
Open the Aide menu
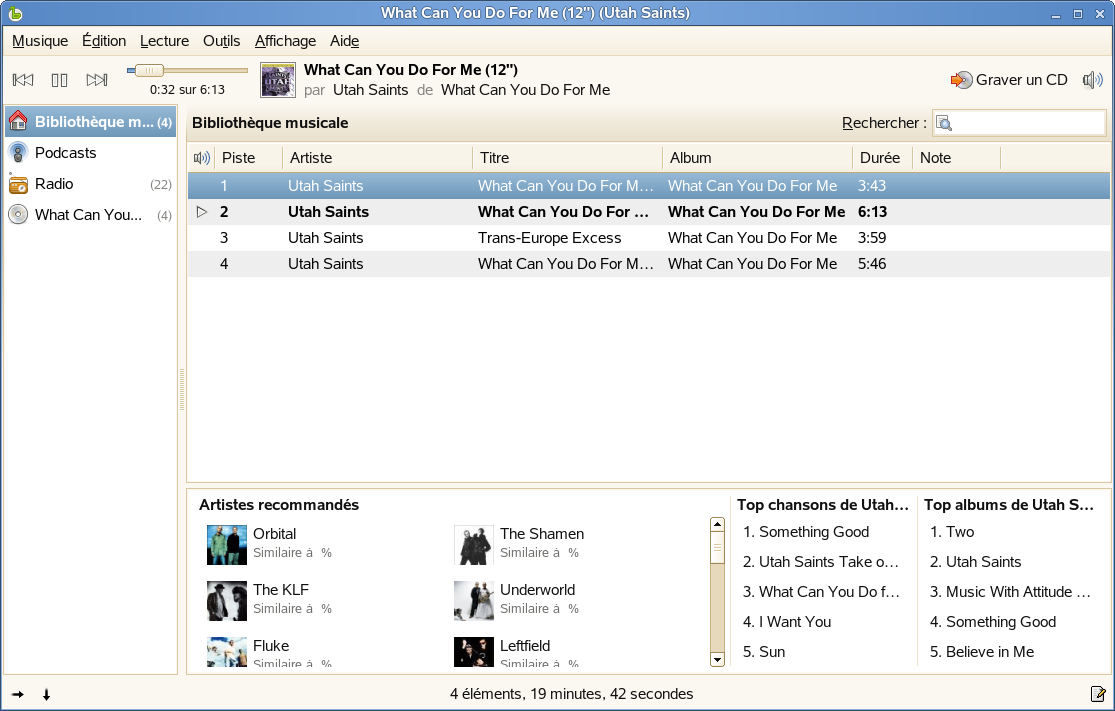click(344, 41)
